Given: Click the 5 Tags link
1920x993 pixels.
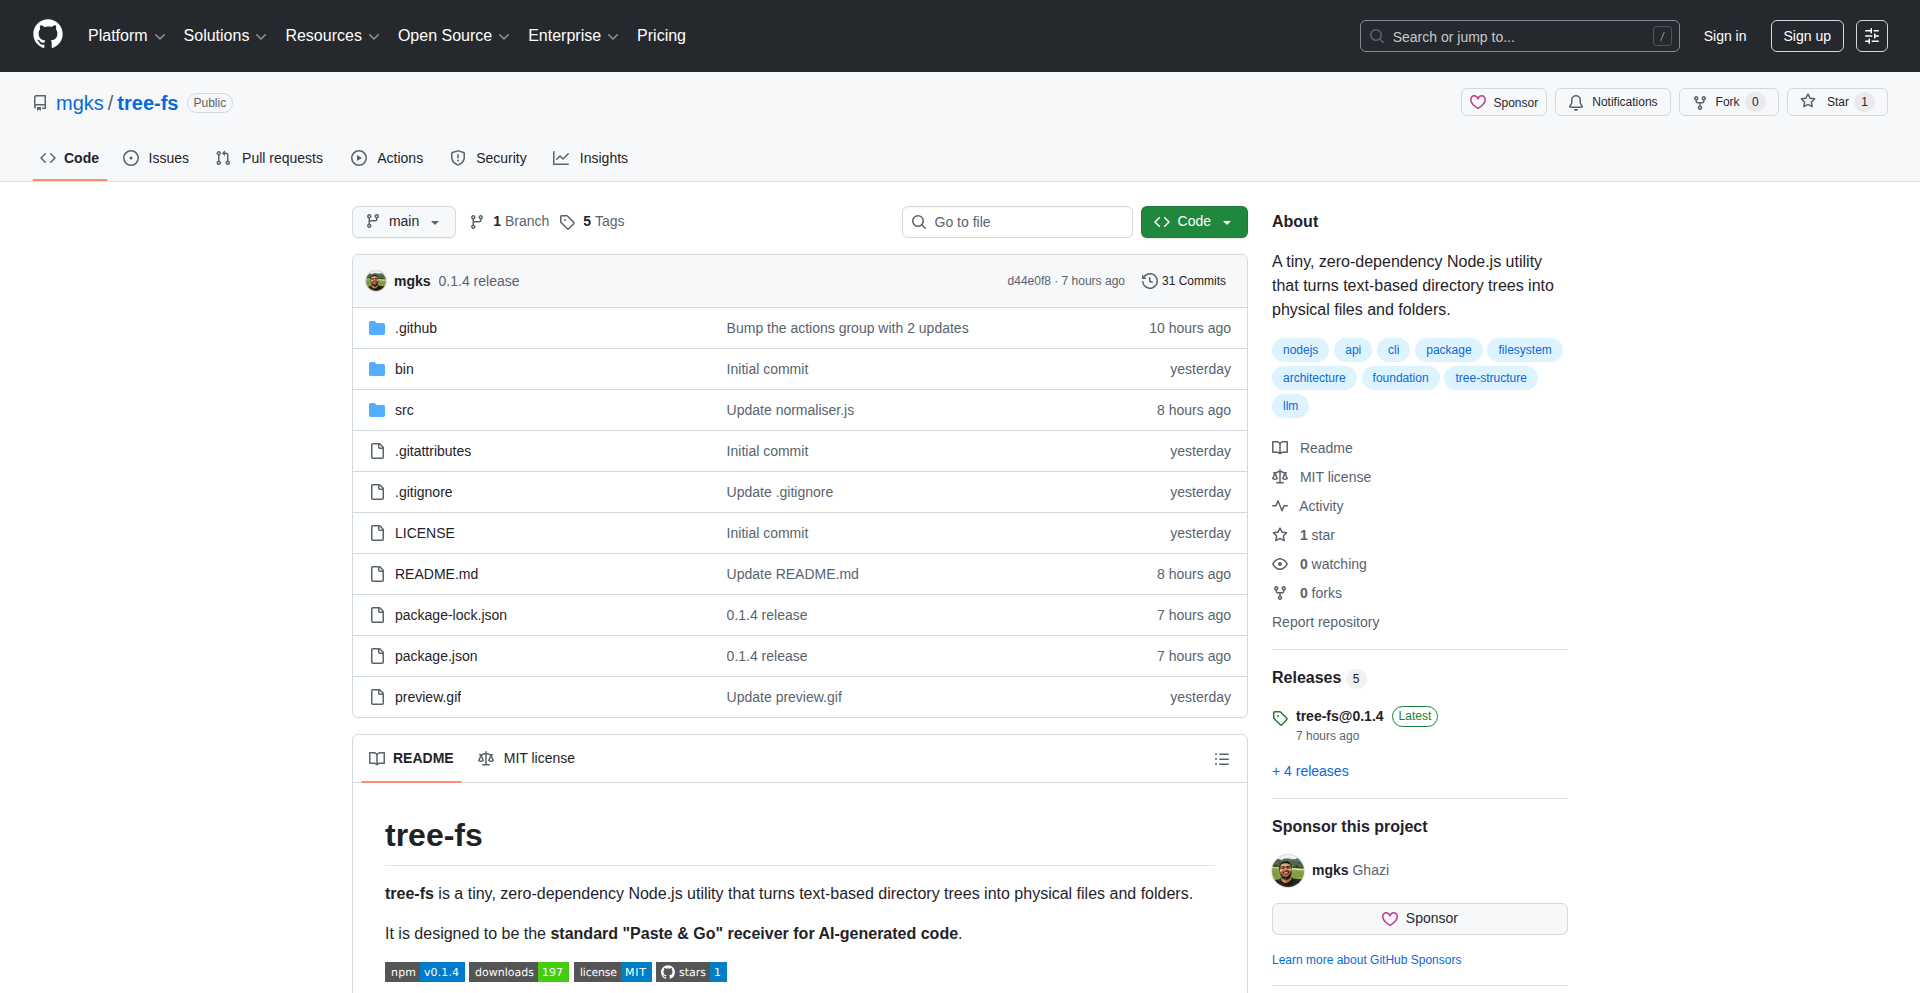Looking at the screenshot, I should click(592, 222).
